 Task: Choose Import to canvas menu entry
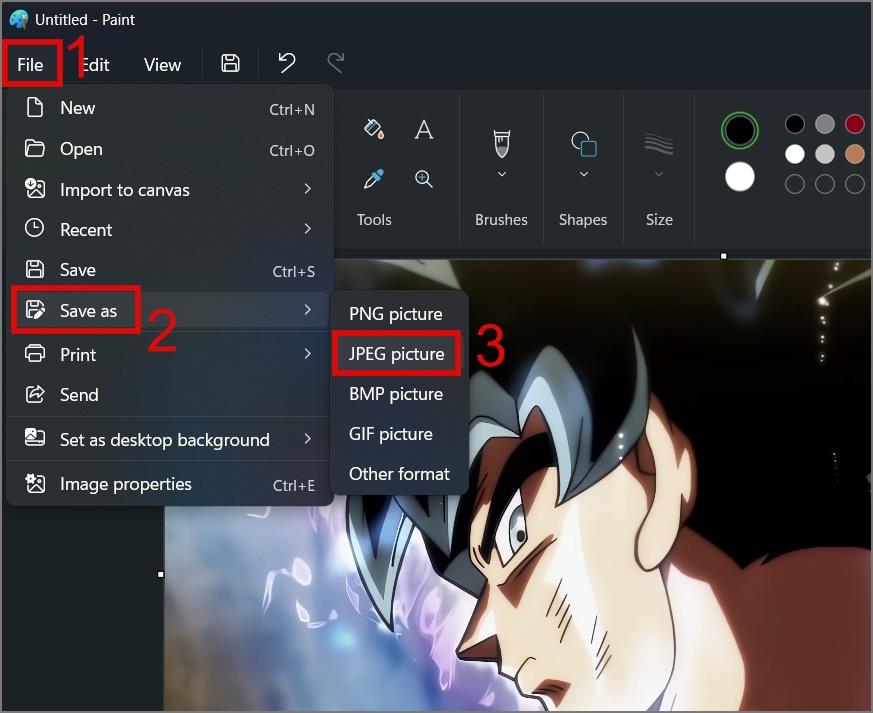[170, 190]
